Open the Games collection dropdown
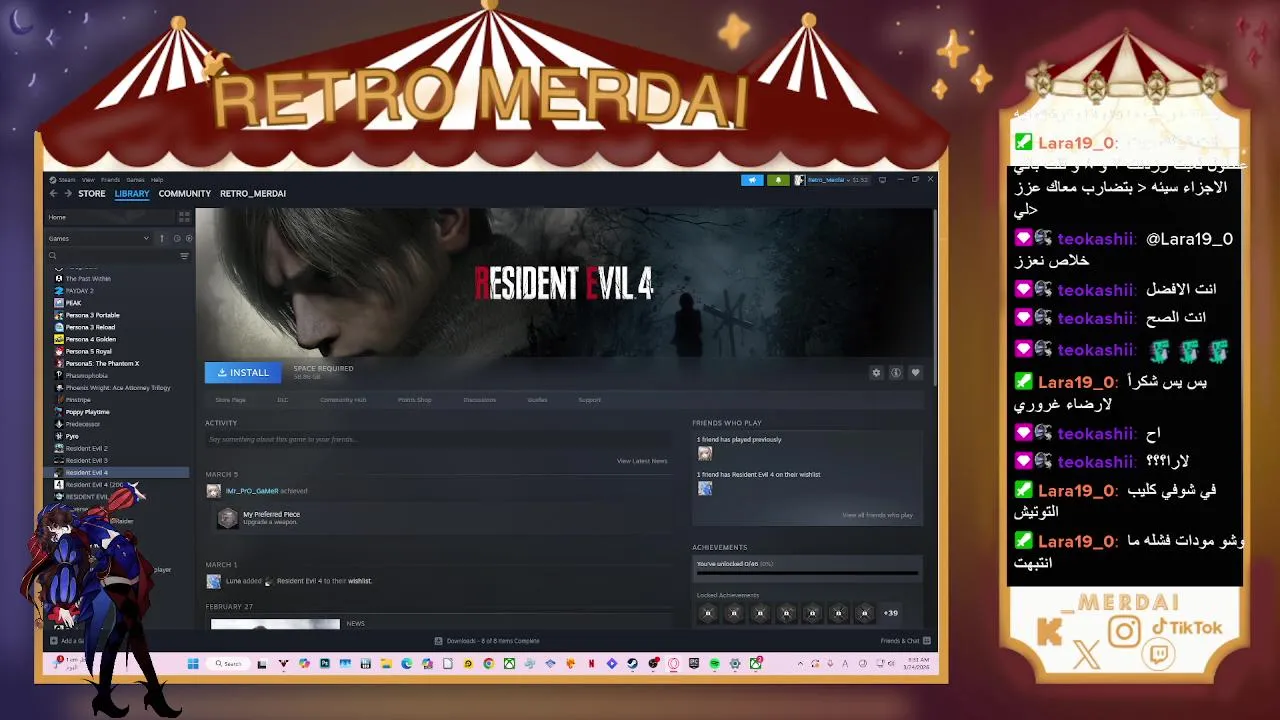Viewport: 1280px width, 720px height. pos(98,238)
